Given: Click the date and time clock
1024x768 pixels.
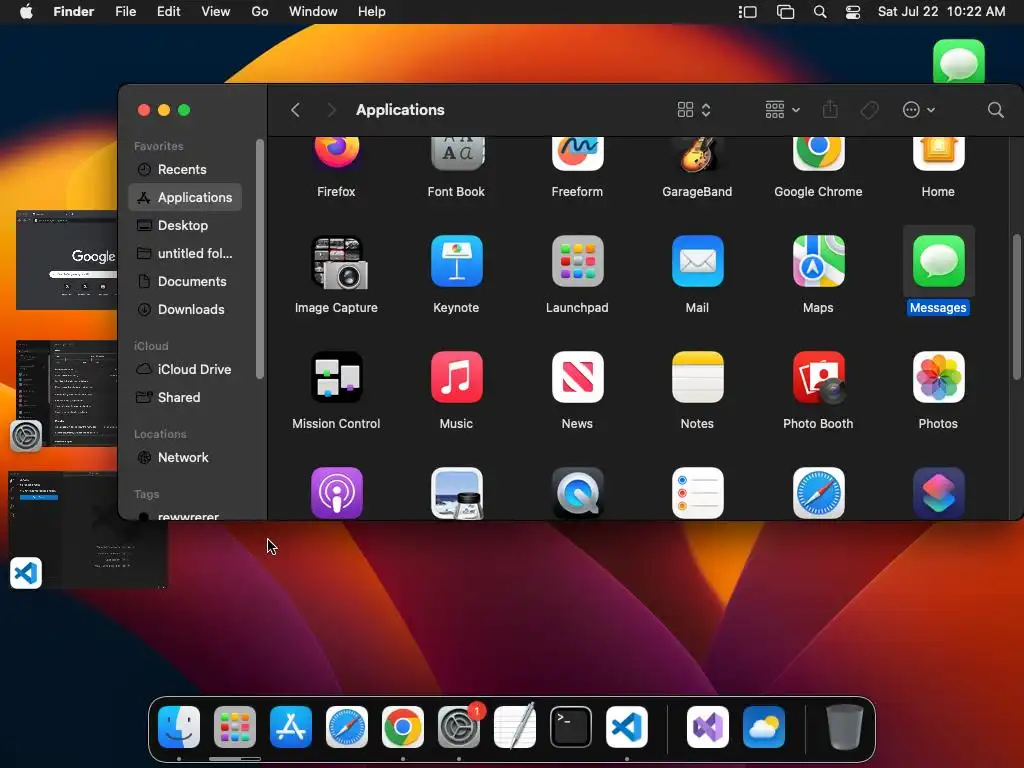Looking at the screenshot, I should point(941,12).
